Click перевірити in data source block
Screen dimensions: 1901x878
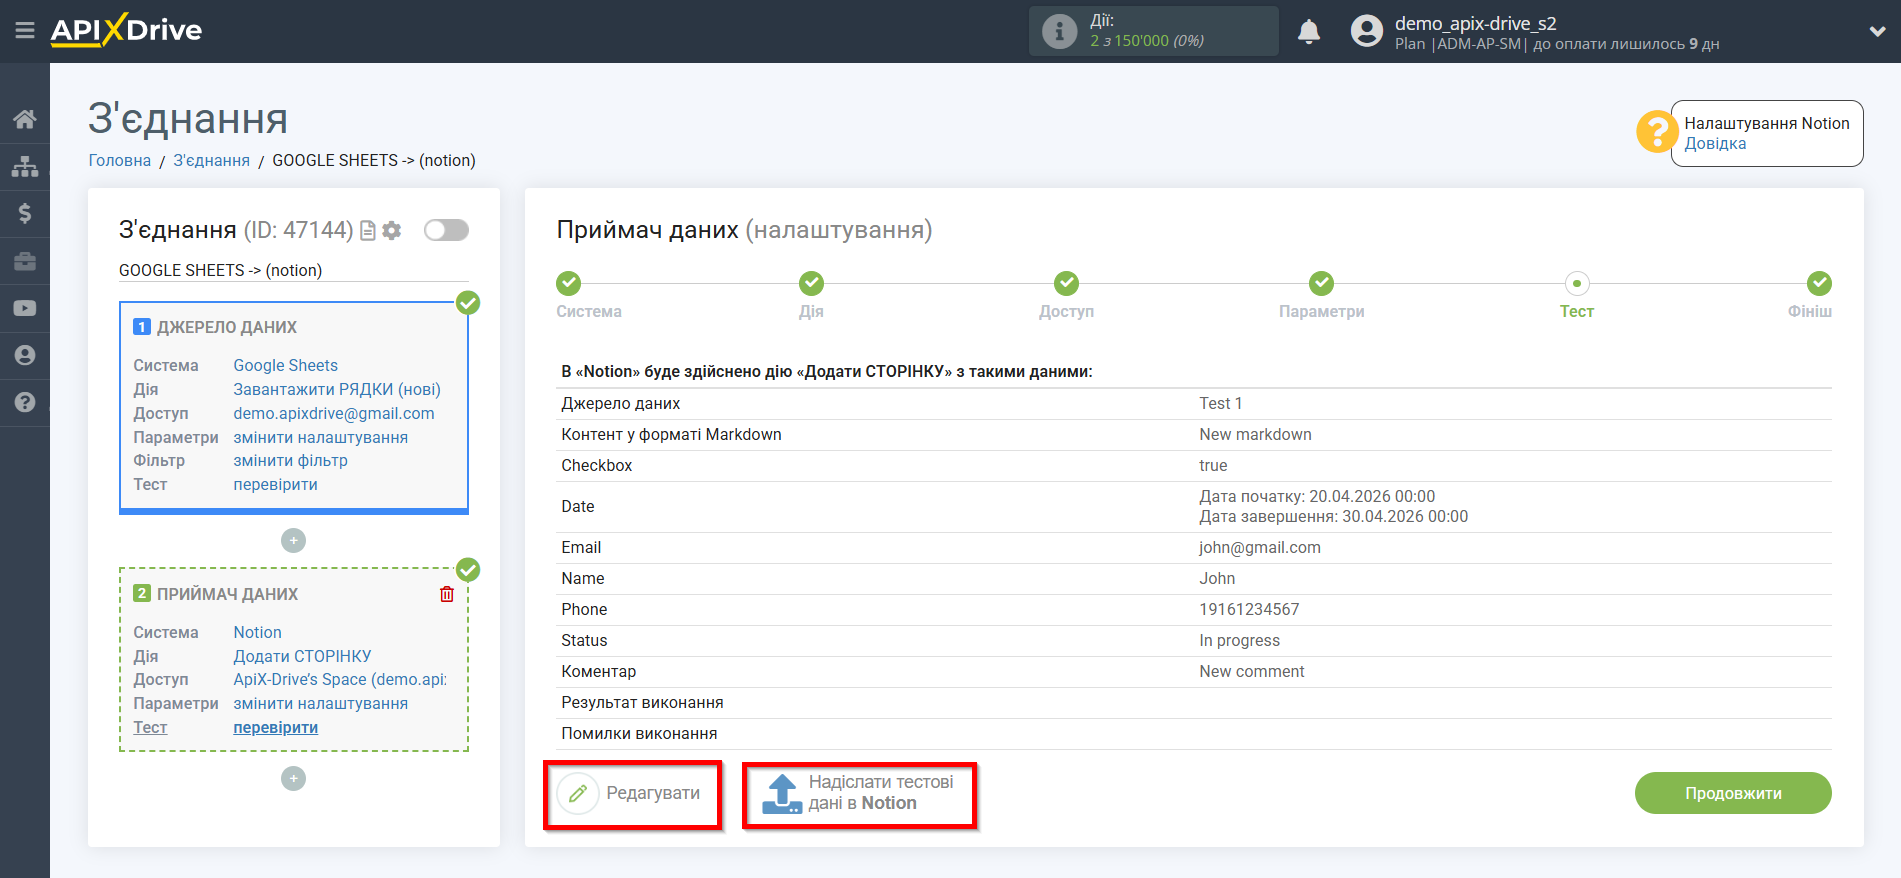point(276,485)
